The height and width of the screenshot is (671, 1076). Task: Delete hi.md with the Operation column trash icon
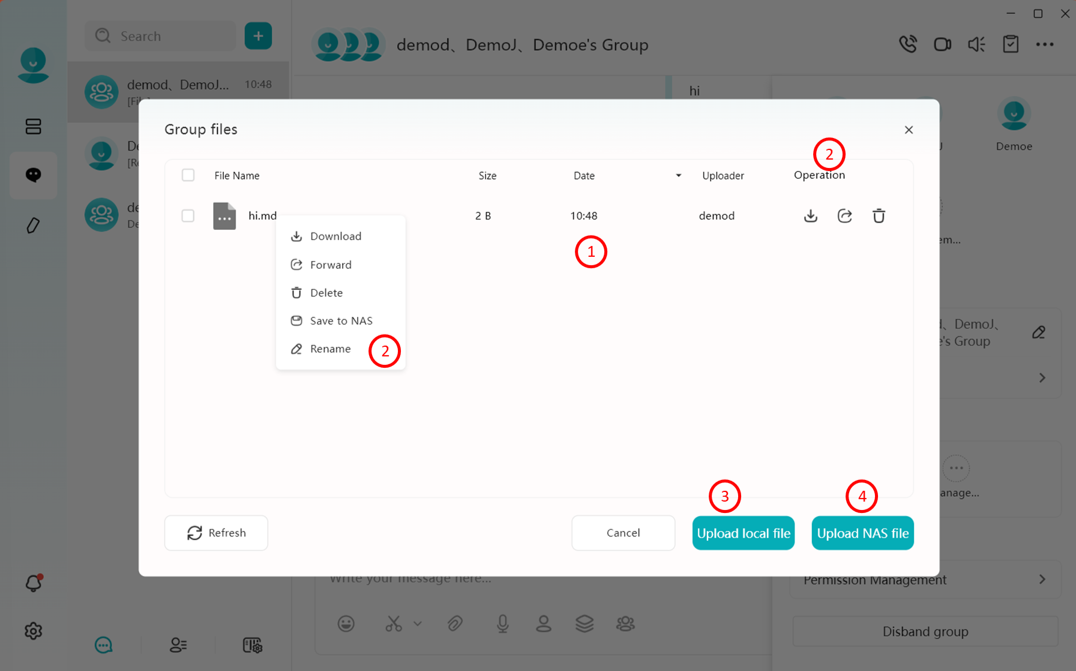coord(878,215)
